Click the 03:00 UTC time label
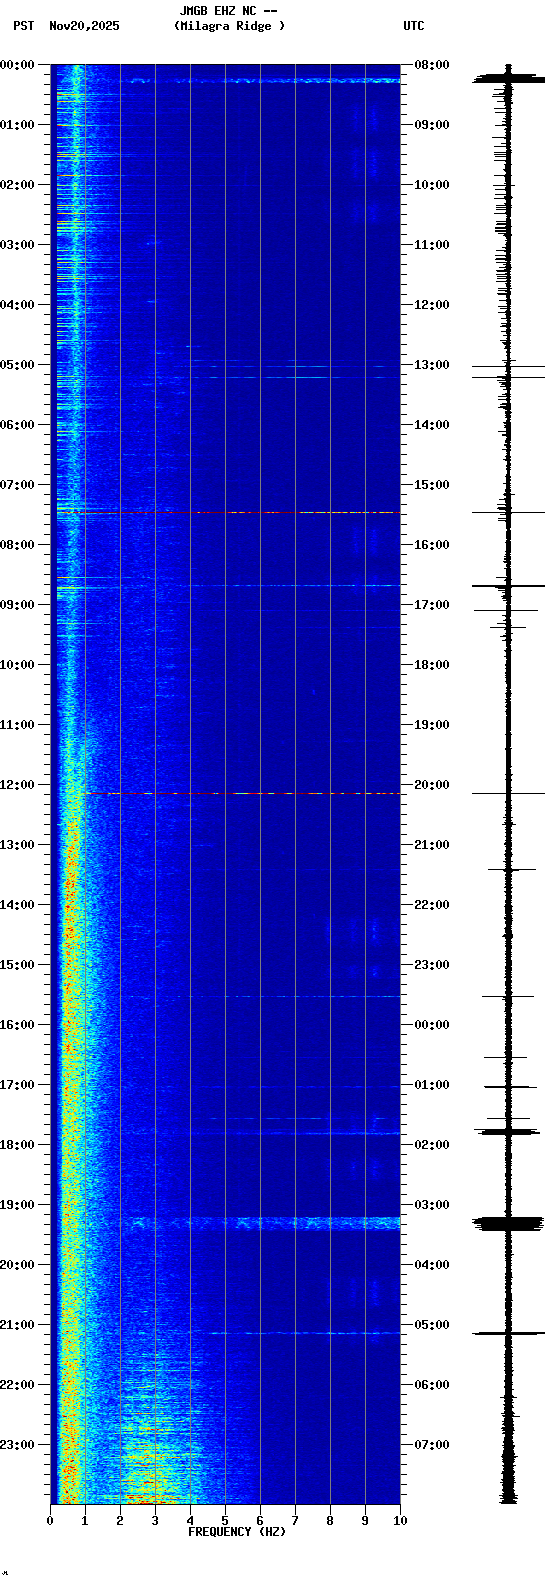552x1584 pixels. click(433, 1205)
